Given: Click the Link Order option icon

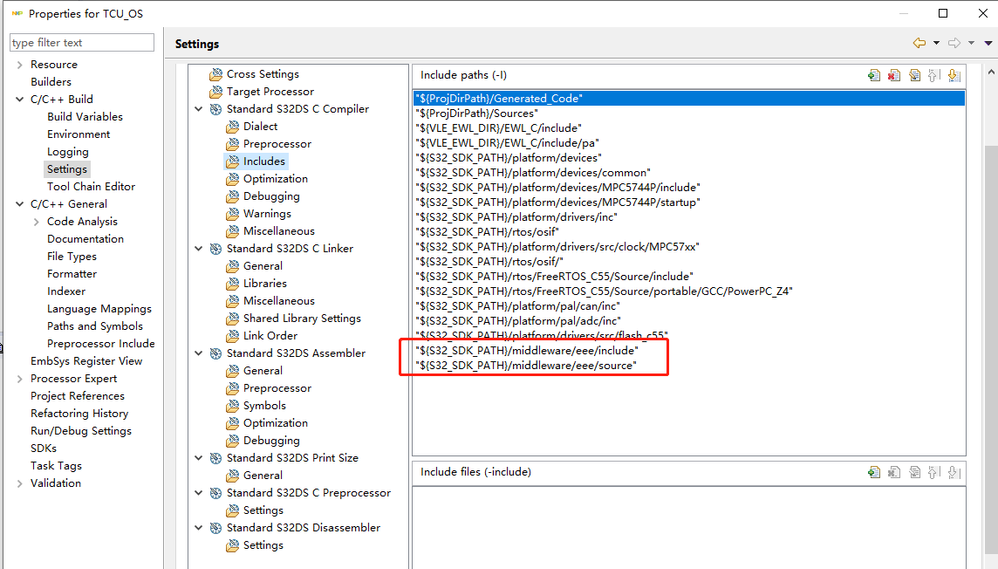Looking at the screenshot, I should [233, 336].
